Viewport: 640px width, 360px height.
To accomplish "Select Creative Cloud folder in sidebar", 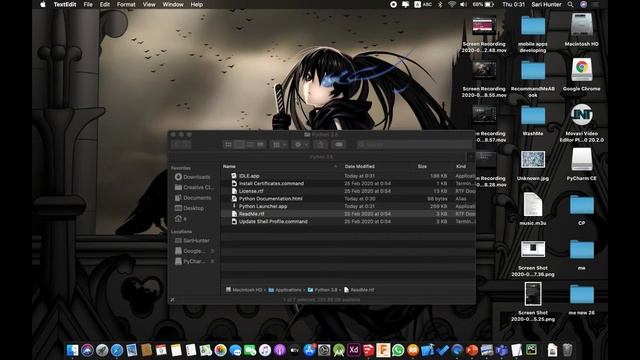I will click(194, 187).
